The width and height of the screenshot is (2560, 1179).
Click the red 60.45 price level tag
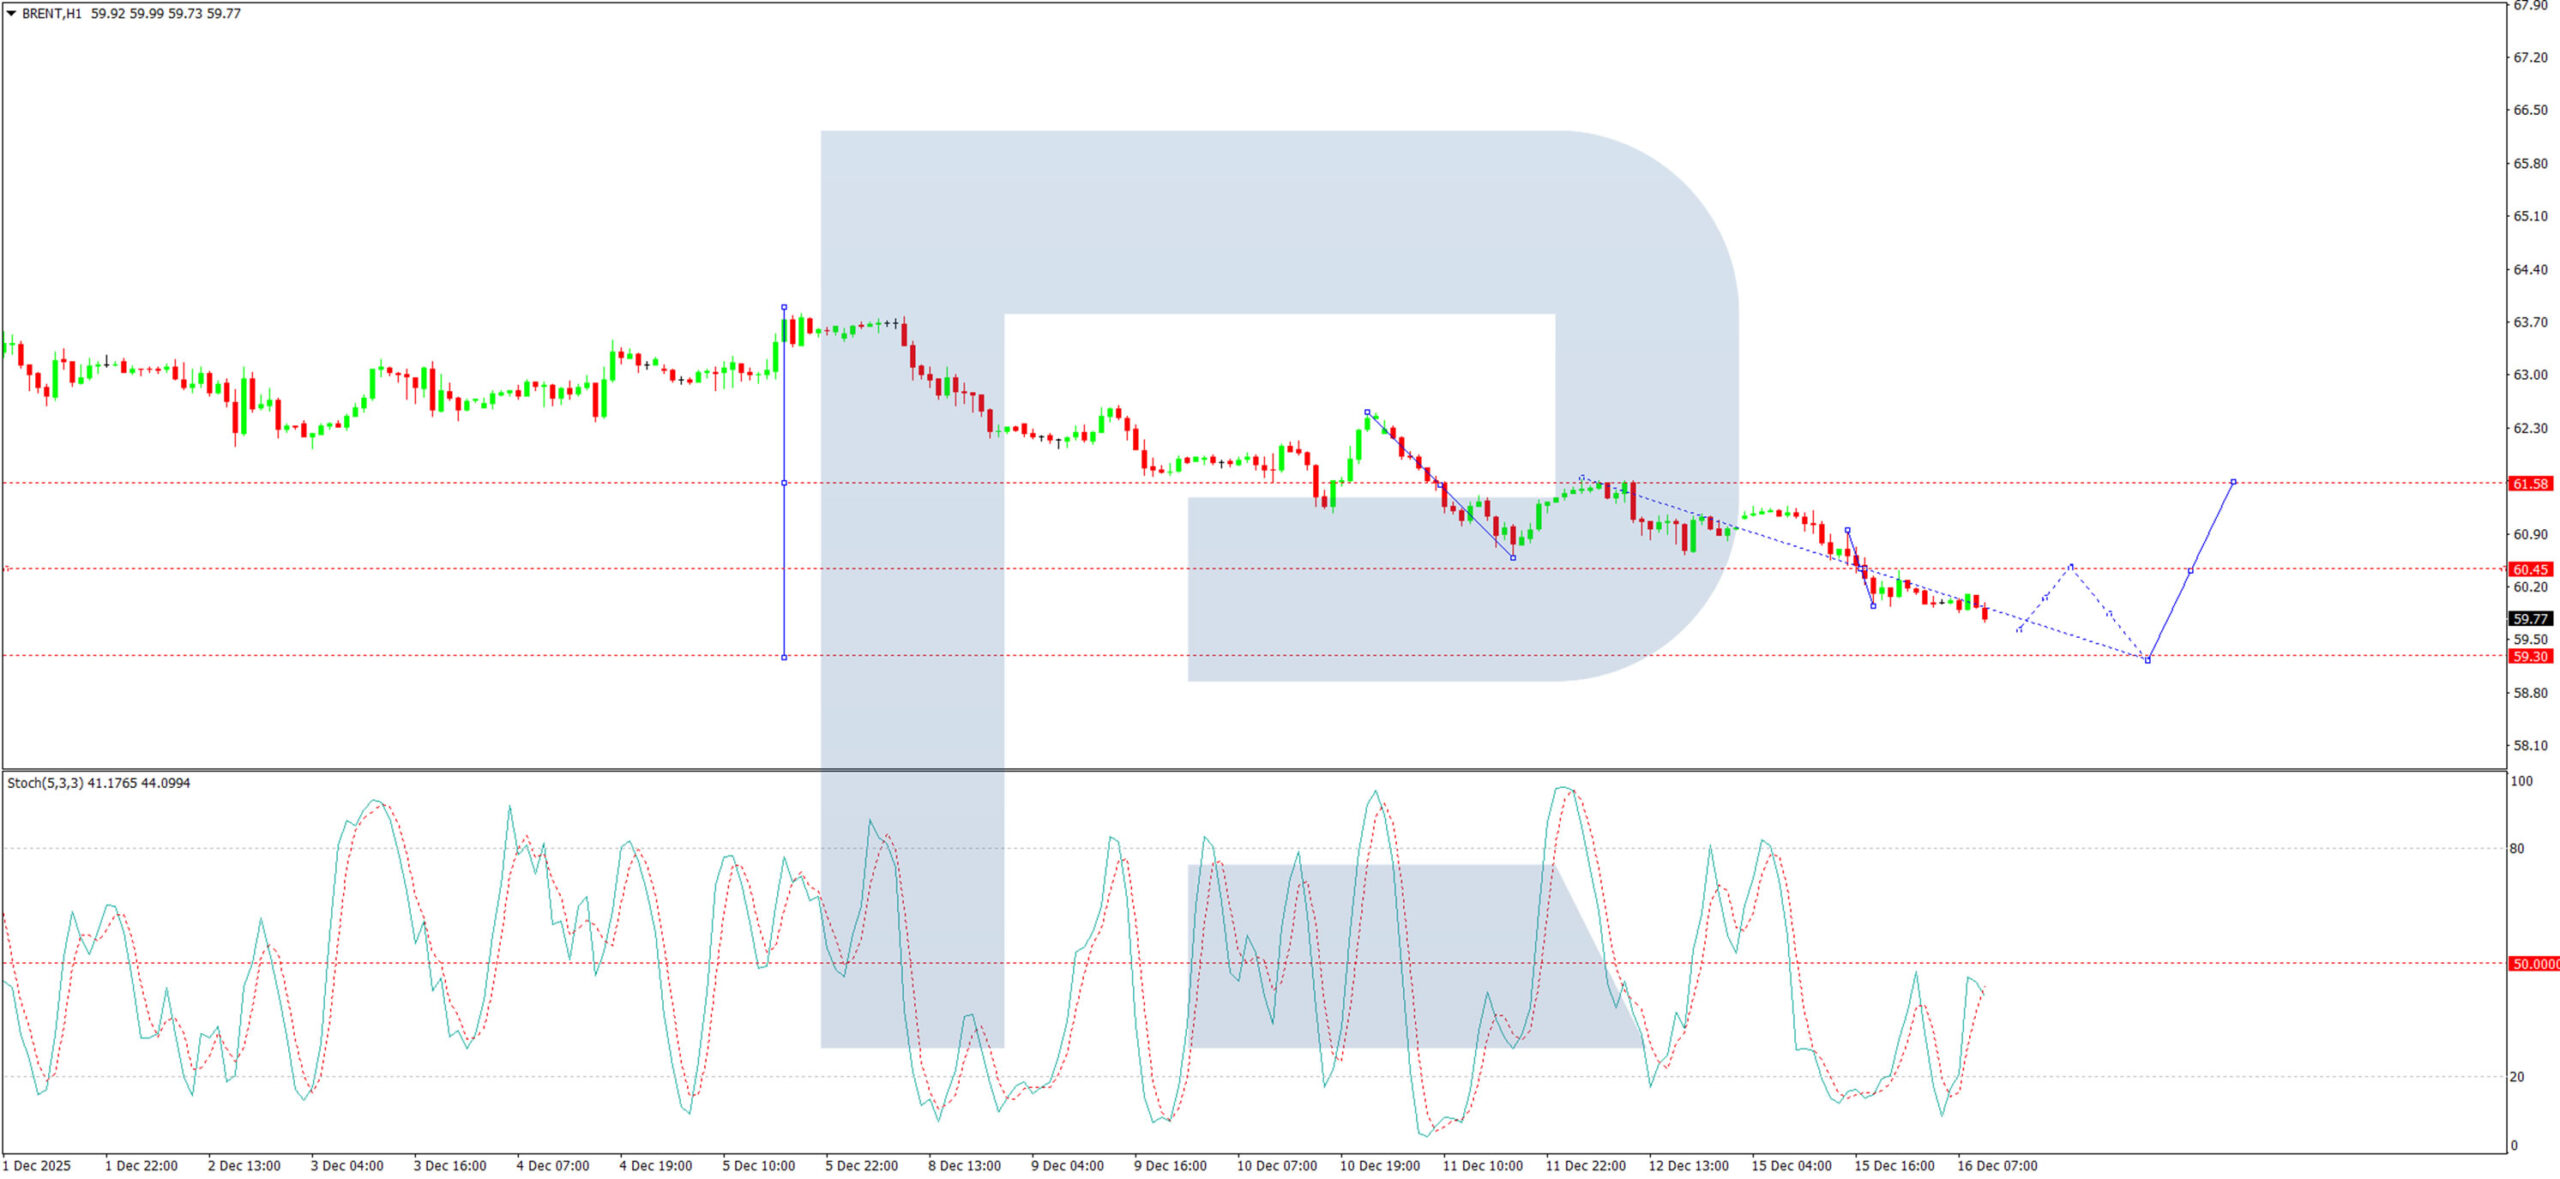(x=2530, y=569)
